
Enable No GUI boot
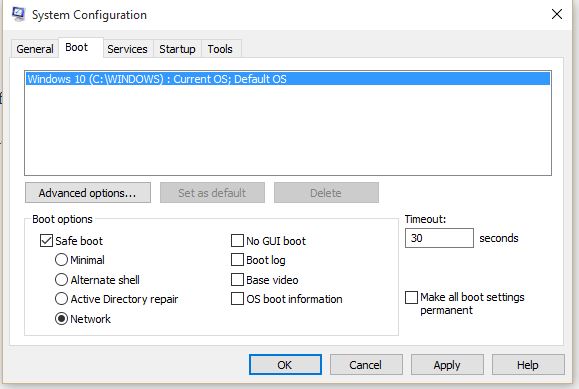[237, 240]
